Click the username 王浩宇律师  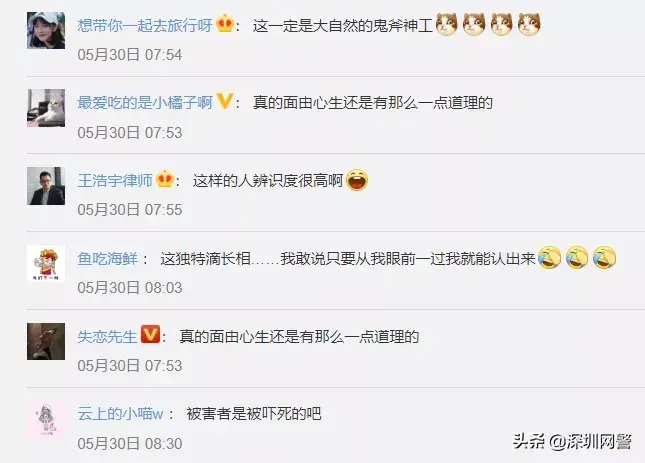pyautogui.click(x=115, y=181)
